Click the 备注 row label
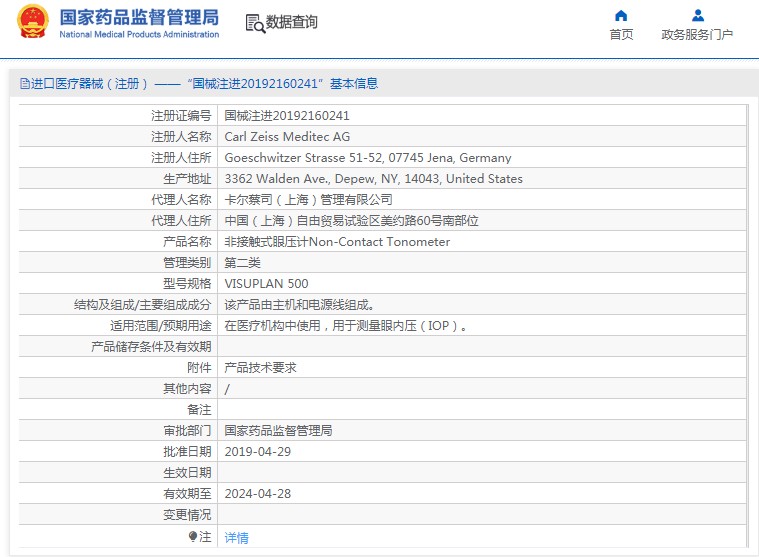This screenshot has width=759, height=557. 199,410
